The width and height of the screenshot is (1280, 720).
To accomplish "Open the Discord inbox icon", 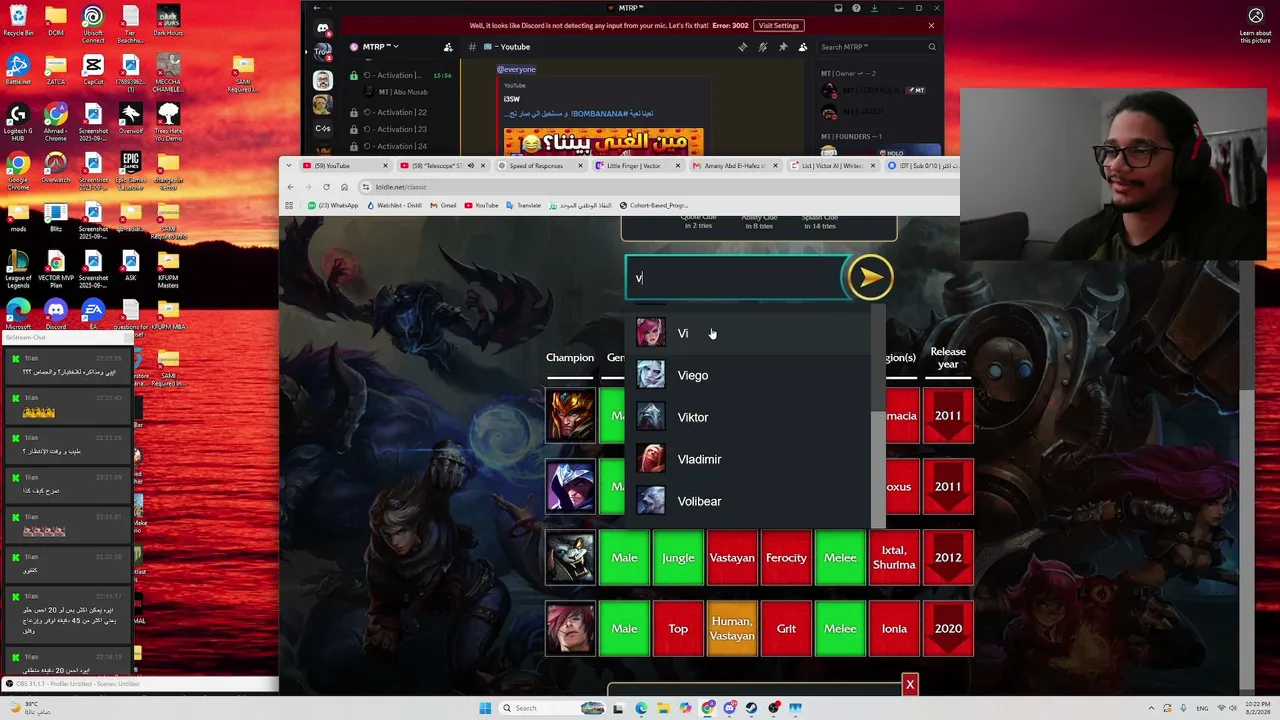I will [838, 8].
